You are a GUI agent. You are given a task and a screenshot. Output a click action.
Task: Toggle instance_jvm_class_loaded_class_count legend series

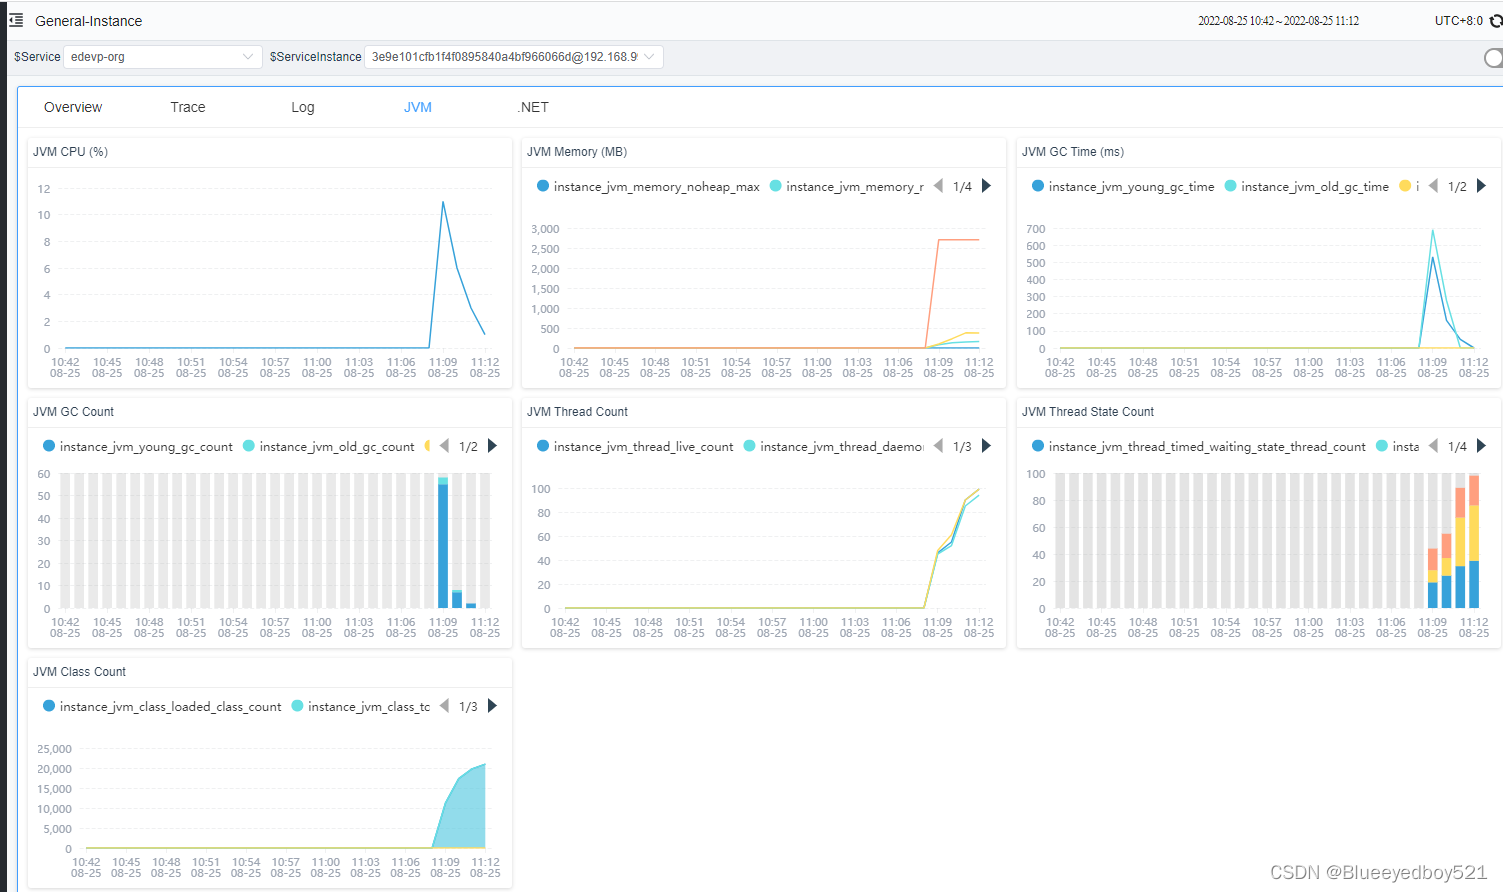[x=162, y=706]
